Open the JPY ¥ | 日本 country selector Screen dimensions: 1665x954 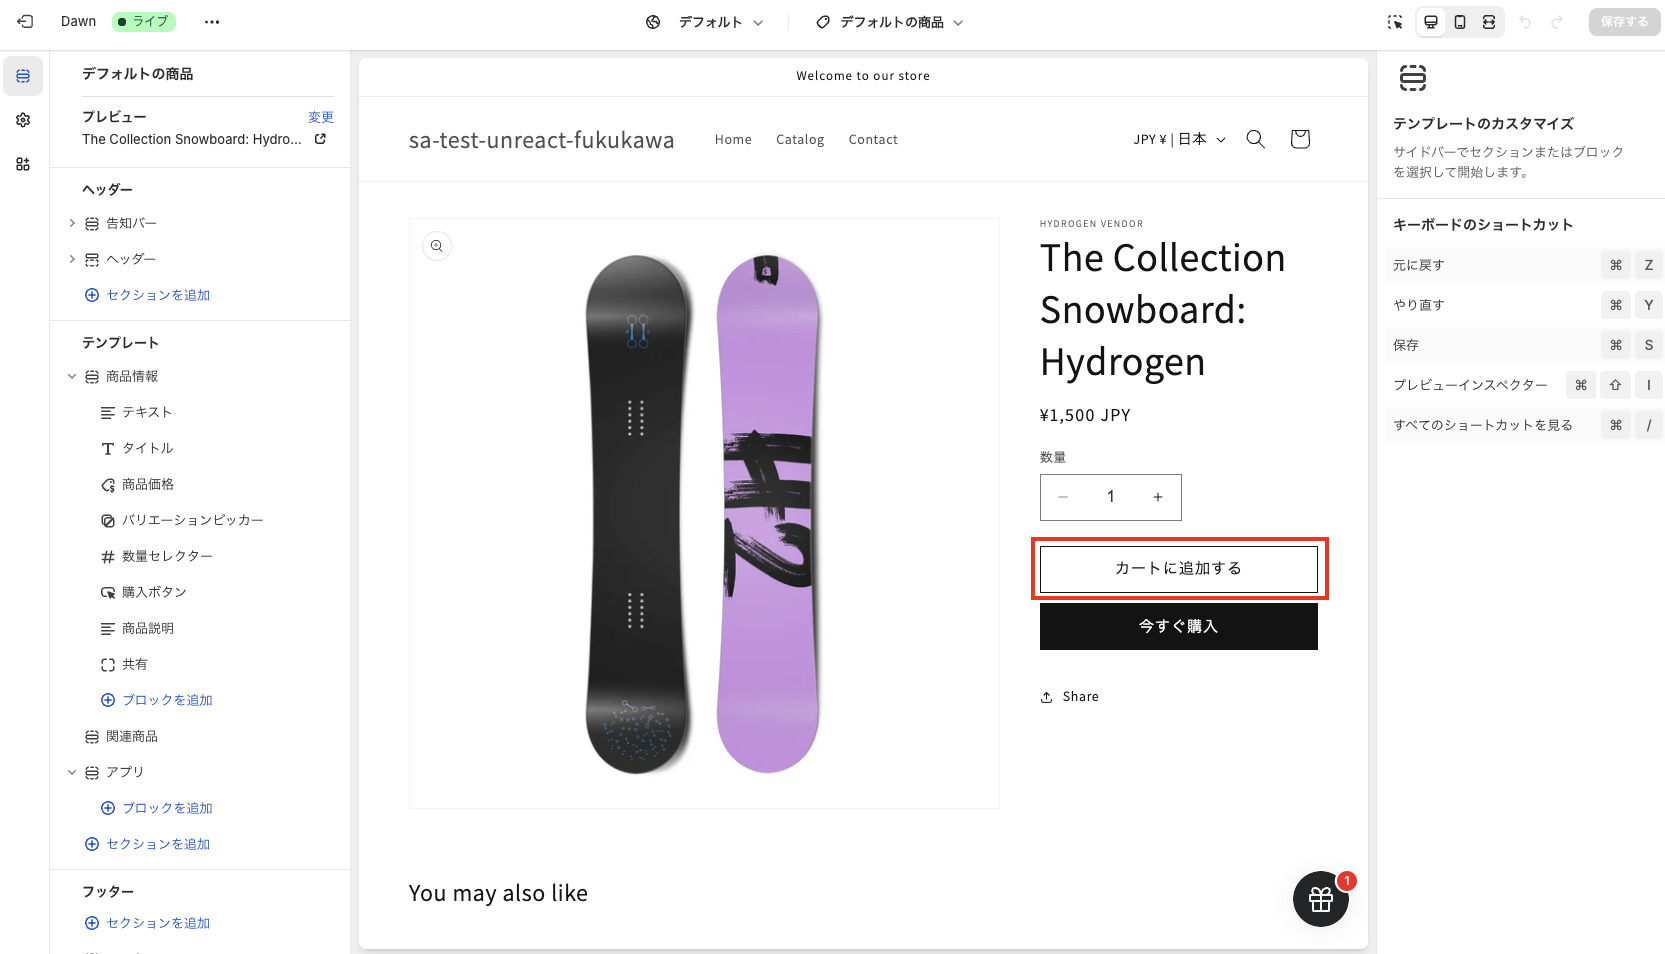pos(1179,139)
